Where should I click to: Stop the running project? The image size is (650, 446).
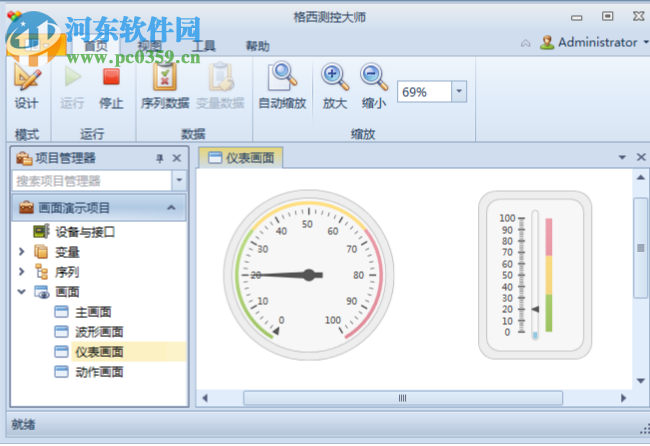pyautogui.click(x=111, y=87)
